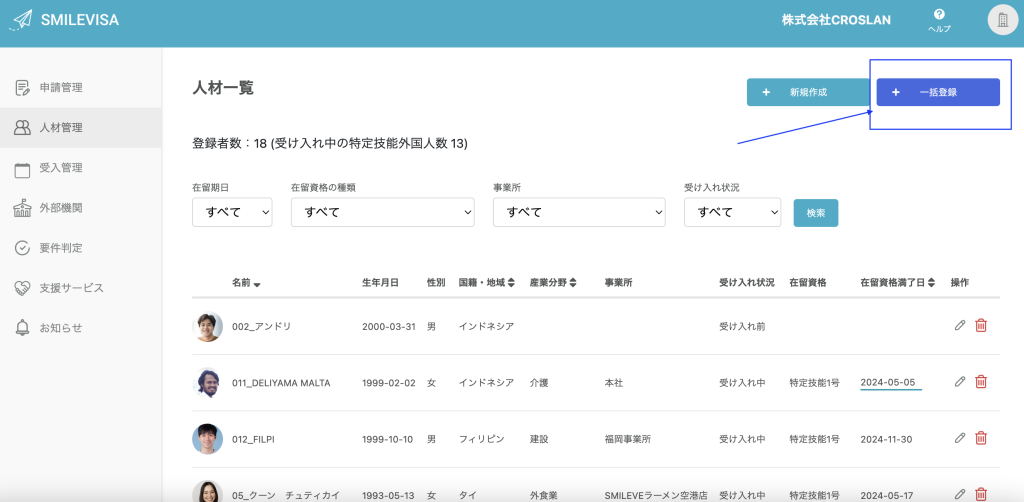Click 002_アンドリ profile photo
Viewport: 1024px width, 502px height.
click(208, 326)
